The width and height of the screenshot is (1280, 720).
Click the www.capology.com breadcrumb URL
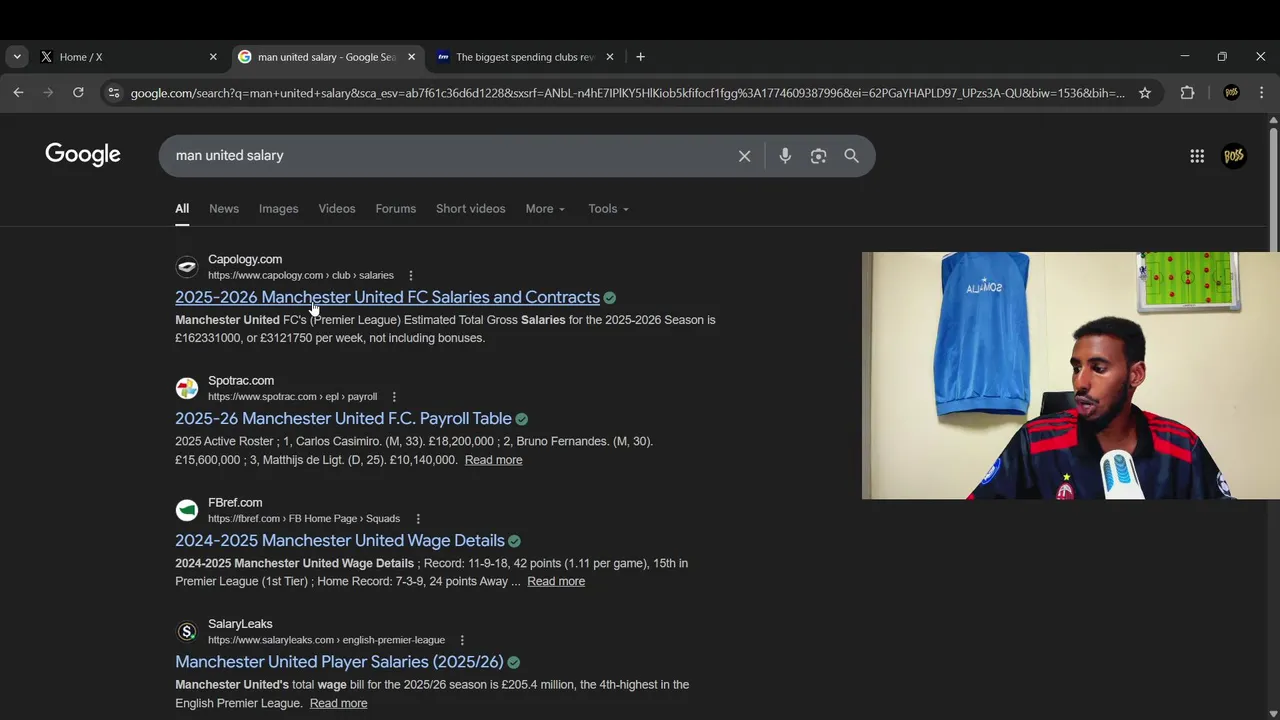301,275
